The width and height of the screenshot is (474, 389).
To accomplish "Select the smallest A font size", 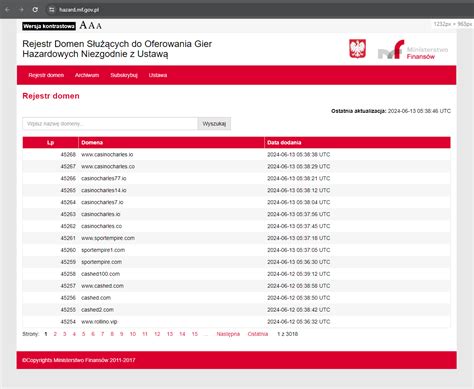I will point(99,26).
